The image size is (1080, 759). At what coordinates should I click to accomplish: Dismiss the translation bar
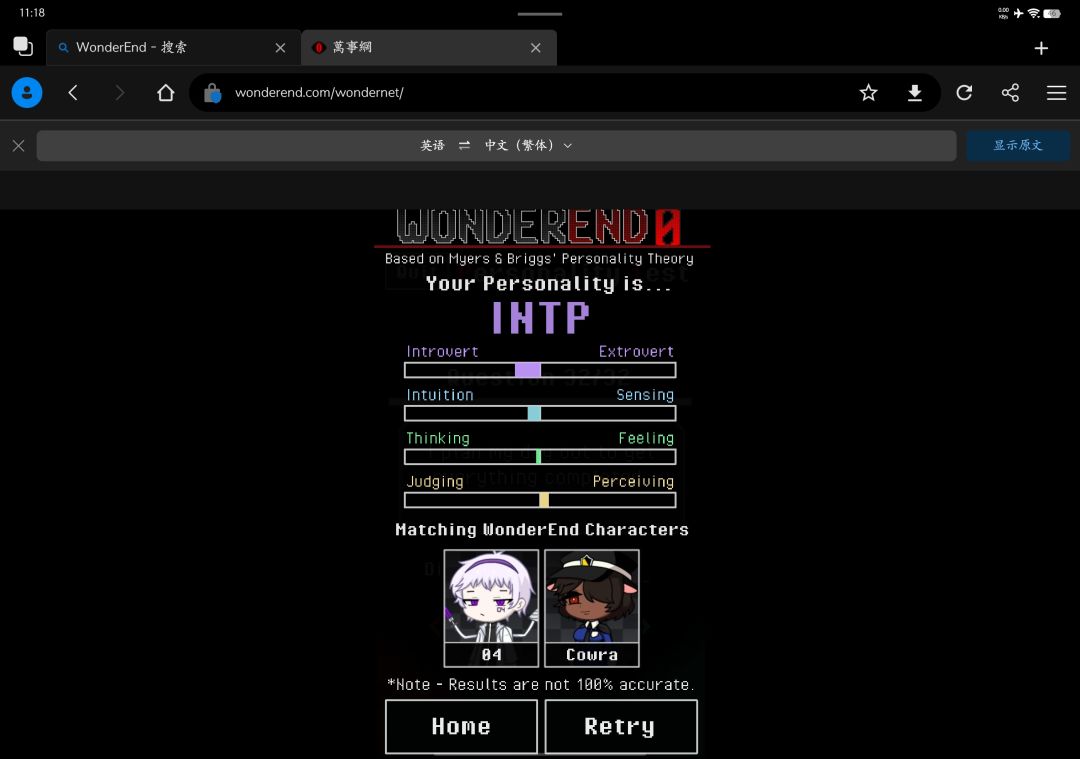[x=19, y=145]
